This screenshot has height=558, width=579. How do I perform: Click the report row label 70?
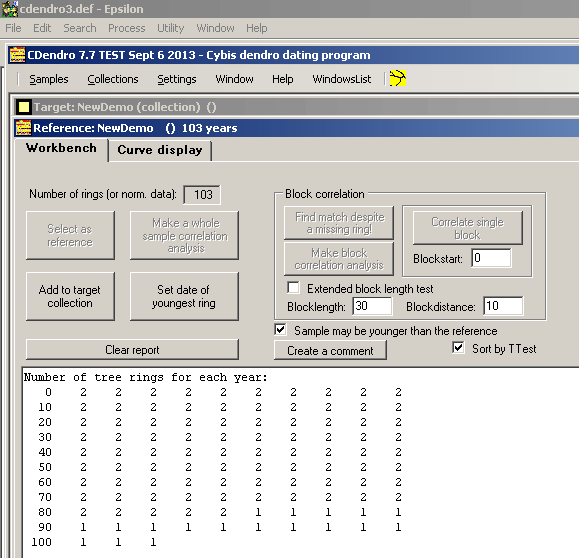click(45, 497)
